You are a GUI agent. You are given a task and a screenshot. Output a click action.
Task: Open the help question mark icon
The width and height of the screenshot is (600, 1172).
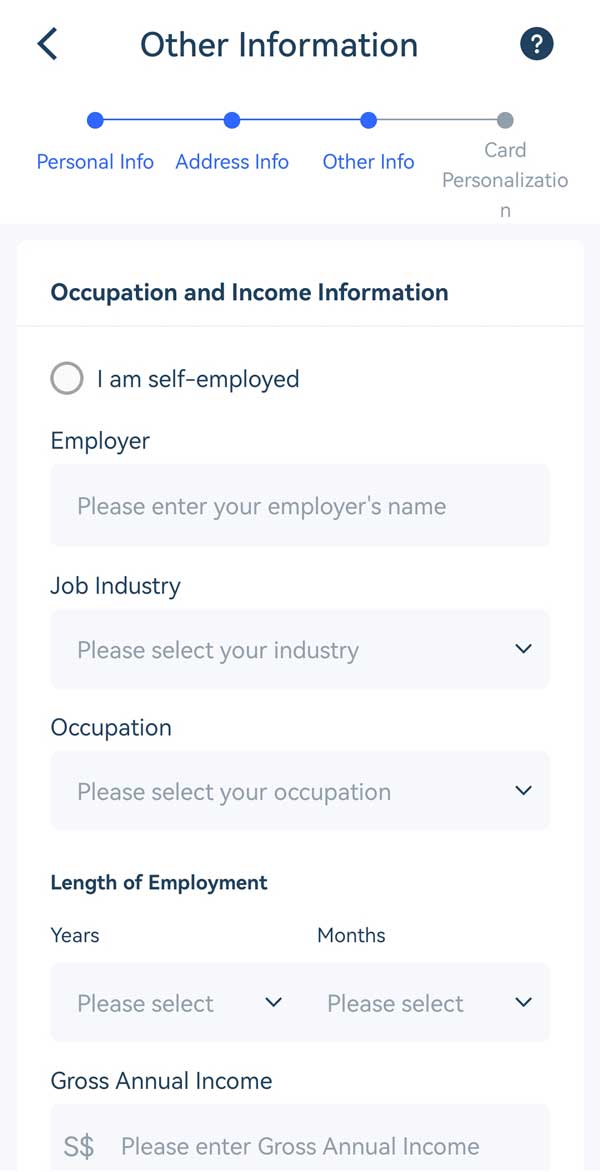point(537,44)
